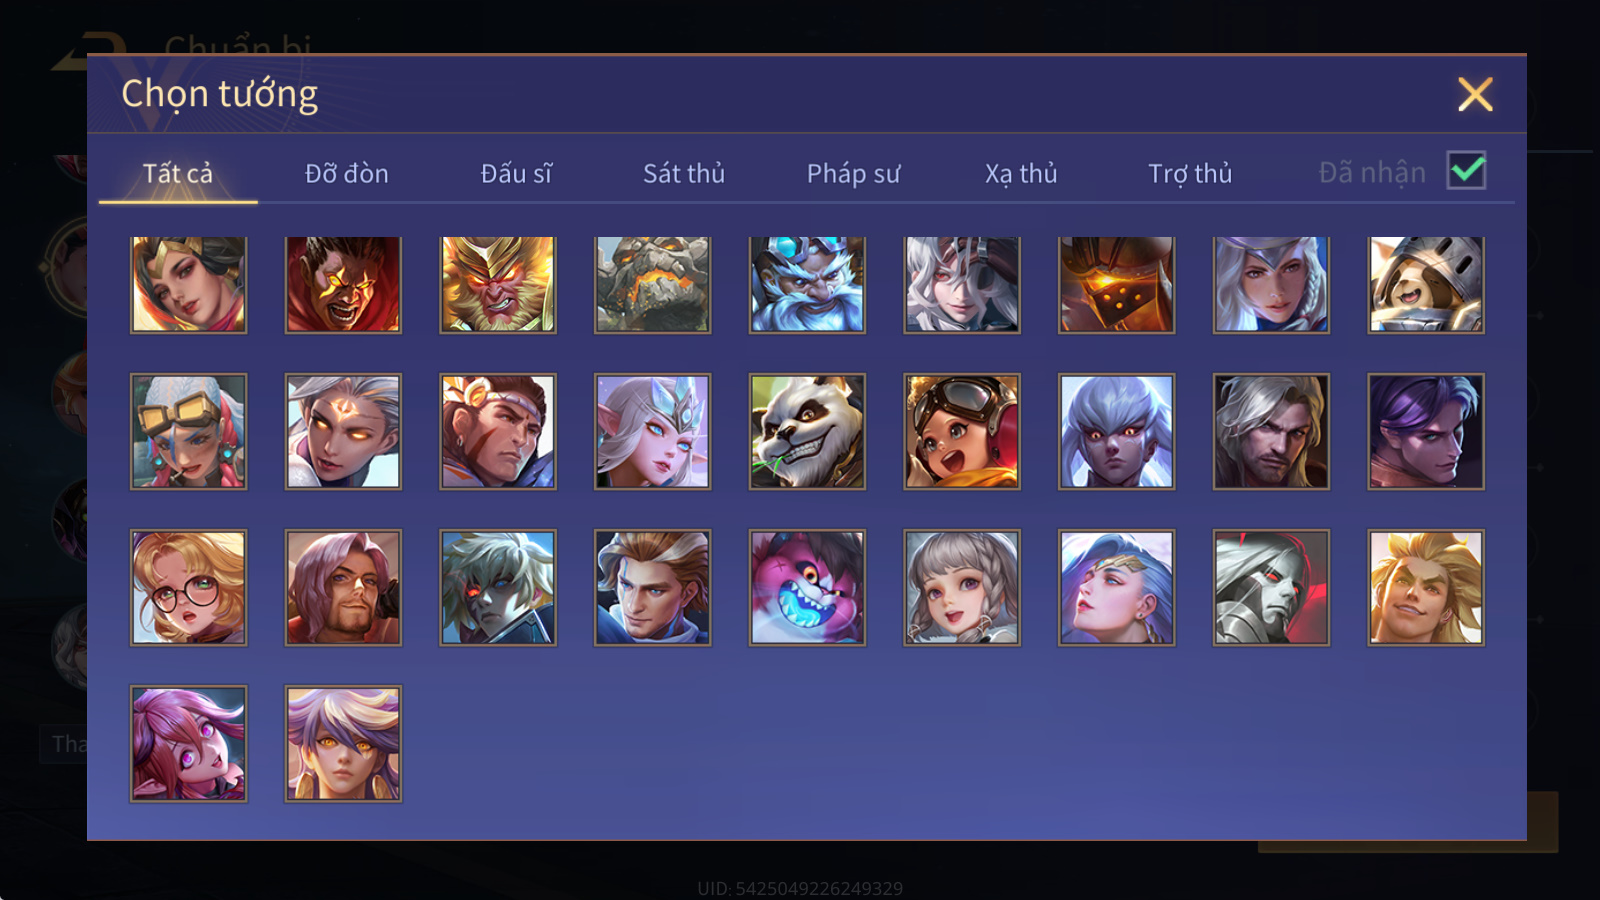Select the panda hero portrait
This screenshot has width=1600, height=900.
(807, 432)
